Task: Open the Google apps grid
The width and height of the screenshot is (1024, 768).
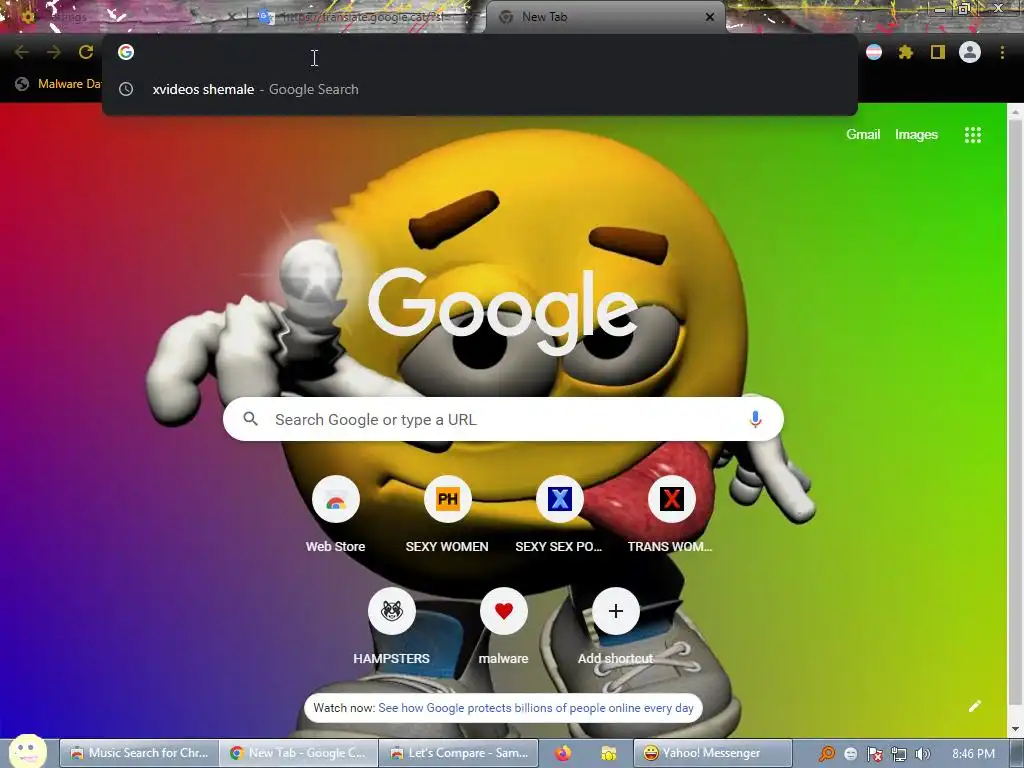Action: (x=972, y=135)
